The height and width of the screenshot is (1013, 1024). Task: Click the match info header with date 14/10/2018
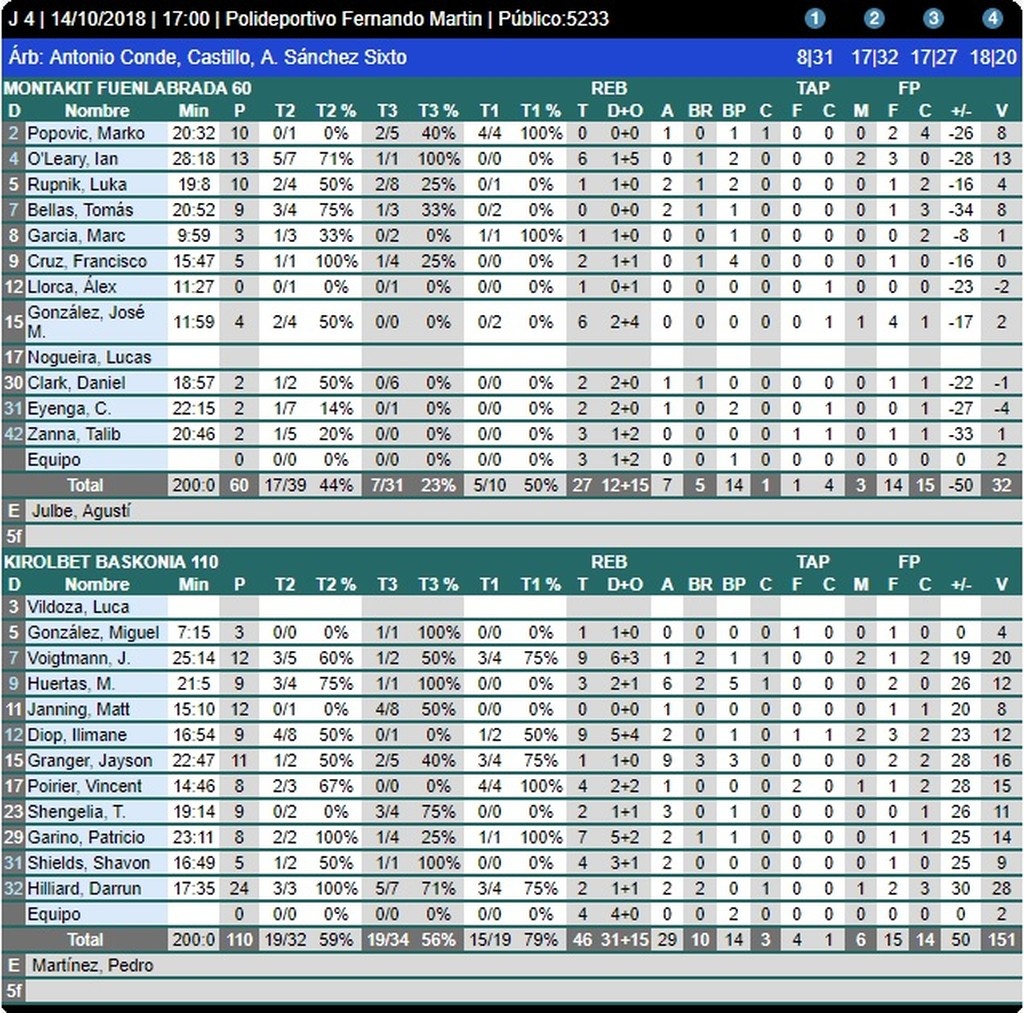pyautogui.click(x=309, y=18)
